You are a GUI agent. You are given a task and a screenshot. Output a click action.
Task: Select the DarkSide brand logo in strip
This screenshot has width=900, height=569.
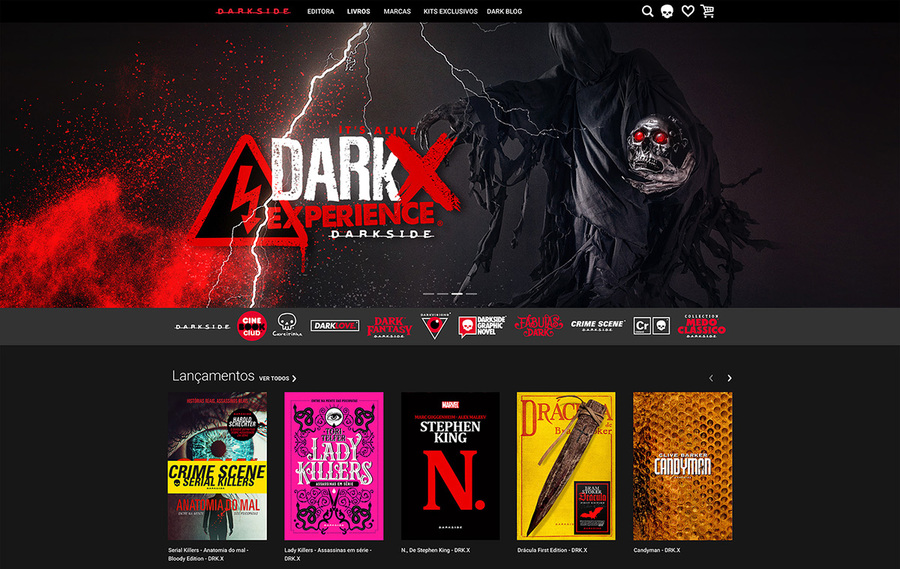pyautogui.click(x=203, y=326)
